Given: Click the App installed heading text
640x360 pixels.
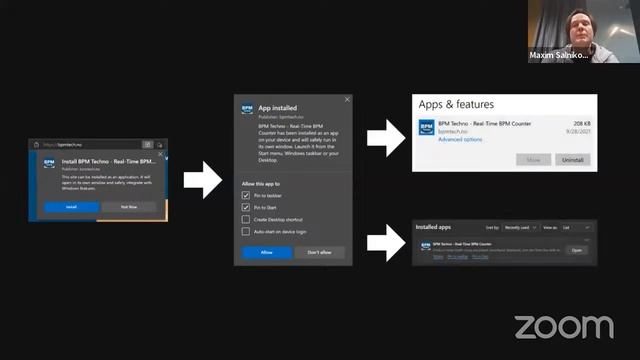Looking at the screenshot, I should tap(278, 108).
